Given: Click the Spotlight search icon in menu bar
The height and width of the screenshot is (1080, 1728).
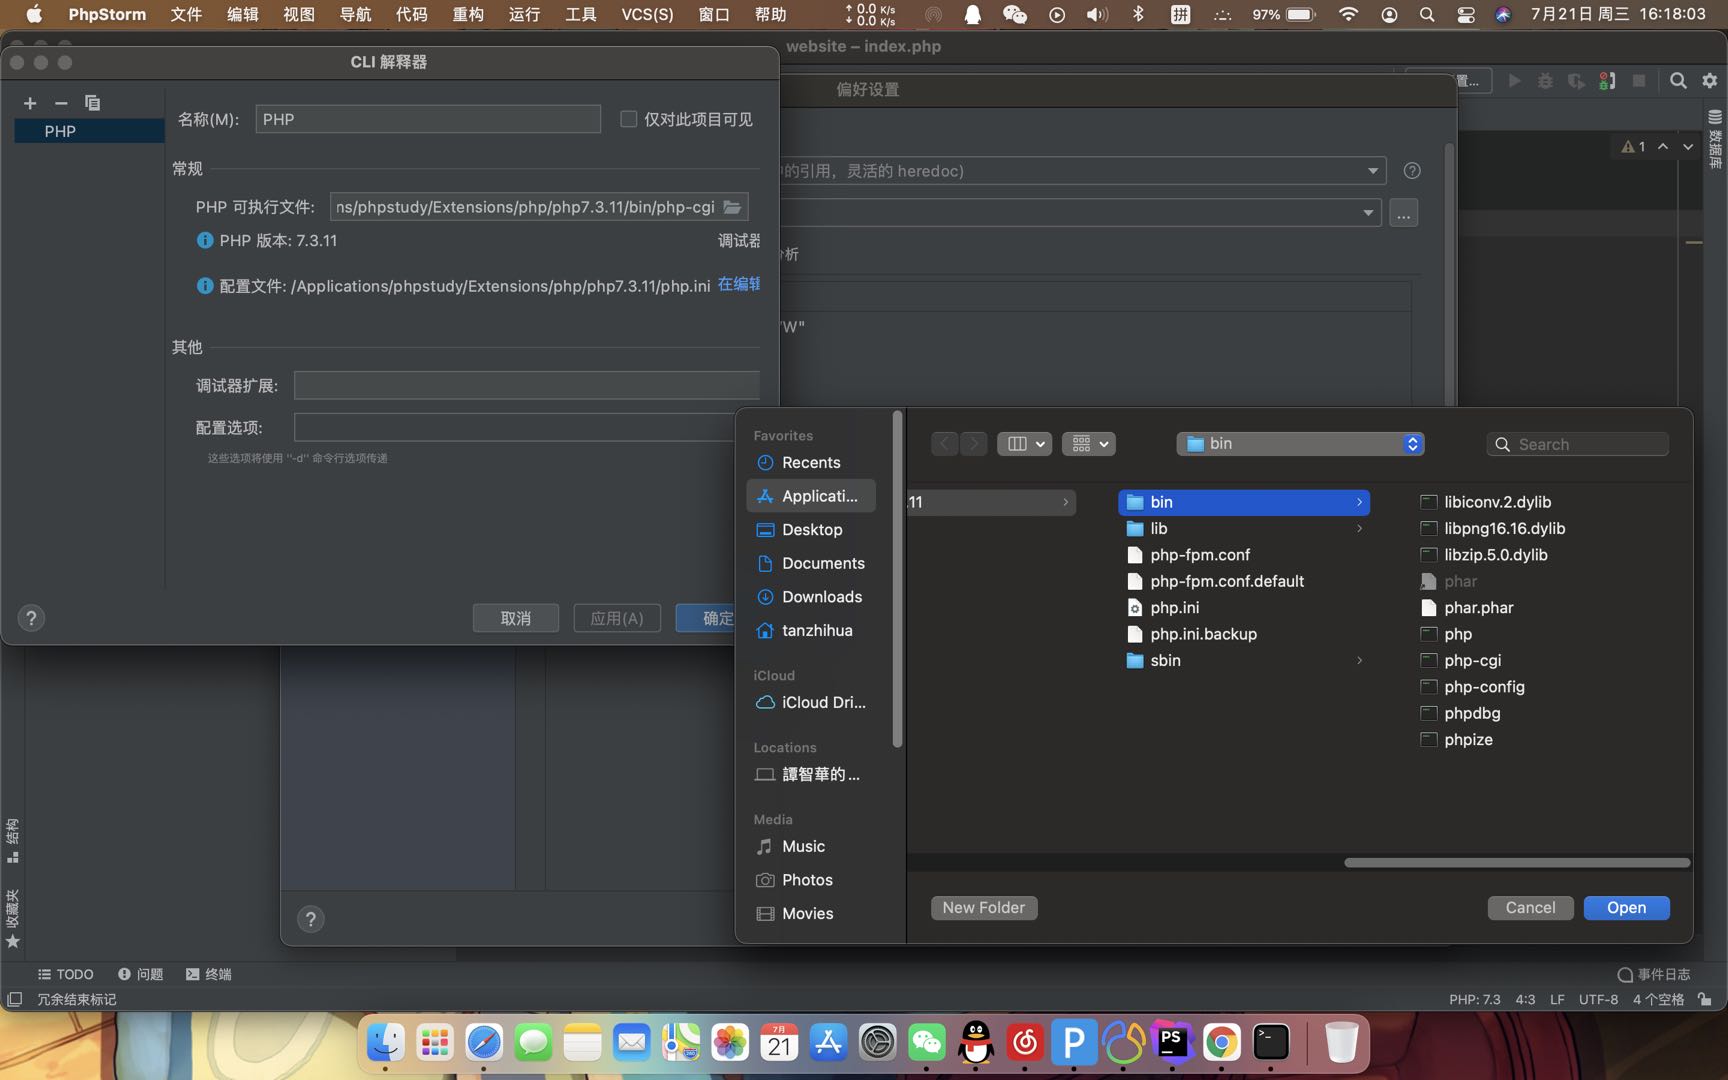Looking at the screenshot, I should click(x=1427, y=15).
